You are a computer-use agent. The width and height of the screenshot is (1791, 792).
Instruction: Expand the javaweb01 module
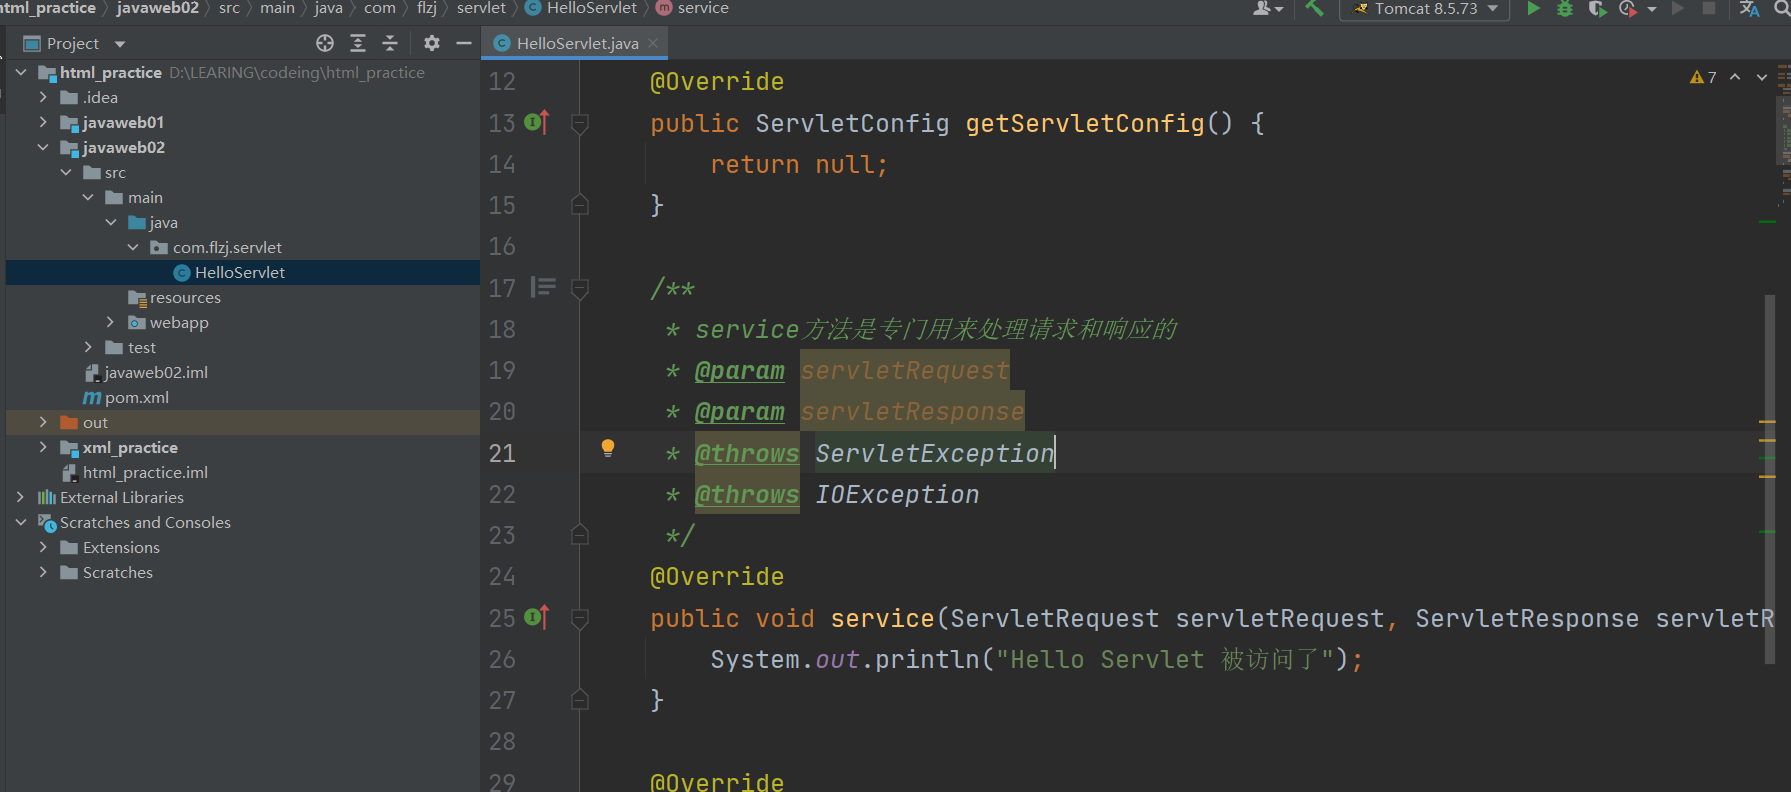[43, 122]
